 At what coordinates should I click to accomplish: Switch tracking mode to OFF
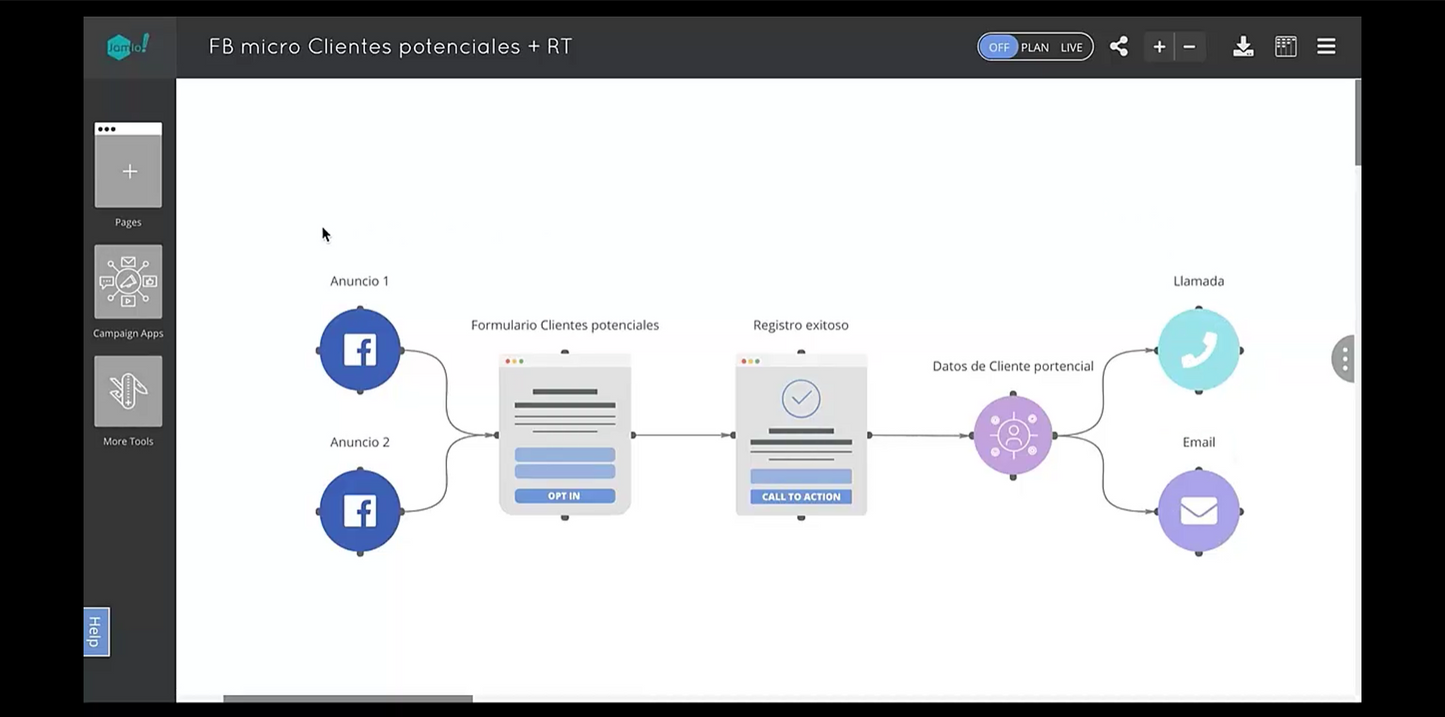click(999, 46)
